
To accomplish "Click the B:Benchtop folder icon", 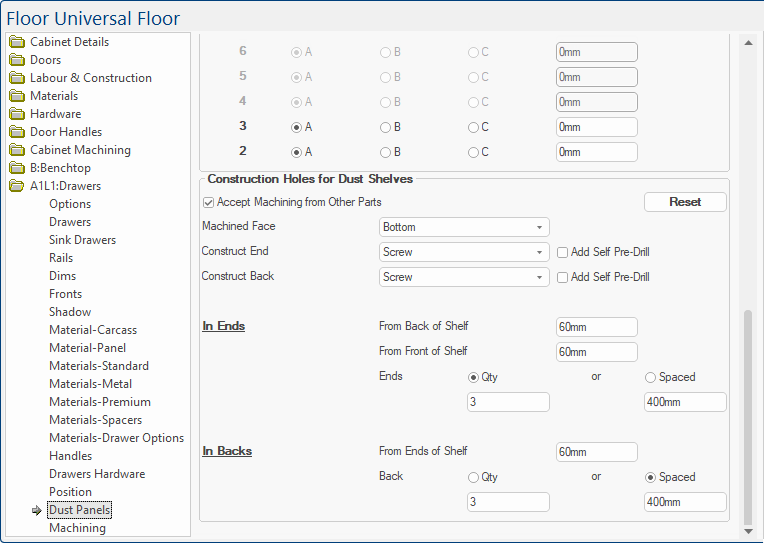I will click(17, 168).
